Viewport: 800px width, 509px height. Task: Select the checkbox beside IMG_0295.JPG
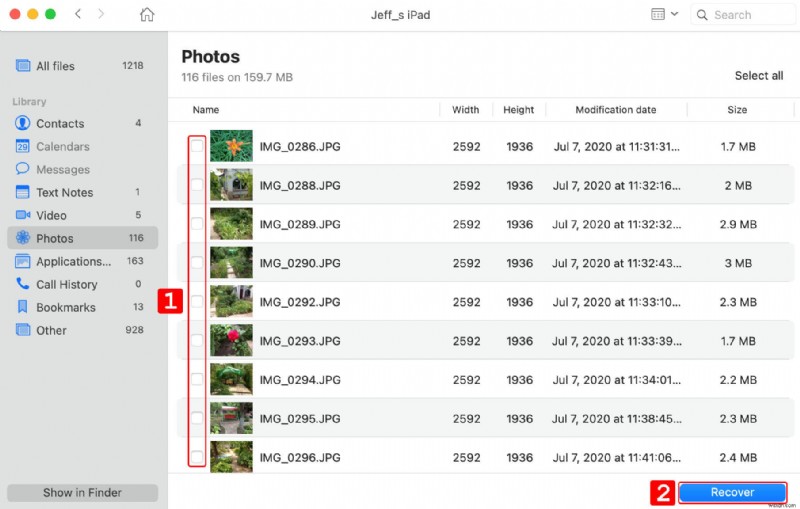tap(197, 418)
